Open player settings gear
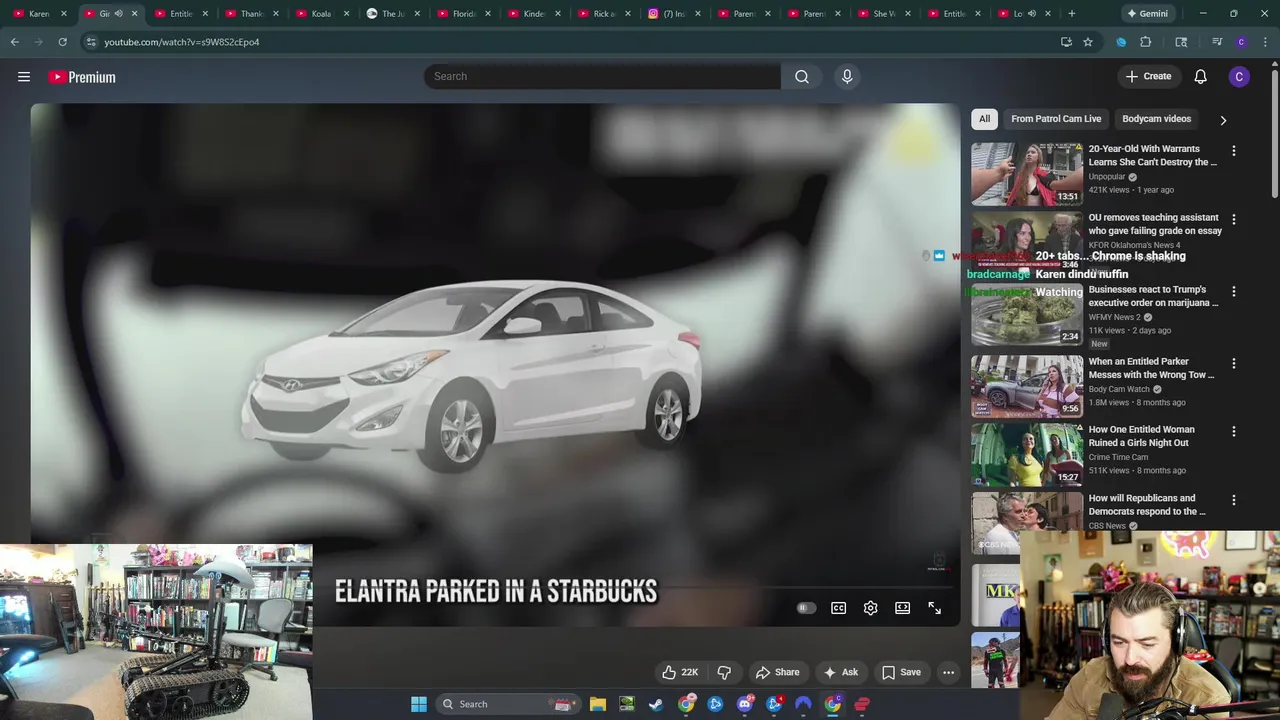Image resolution: width=1280 pixels, height=720 pixels. click(x=870, y=608)
